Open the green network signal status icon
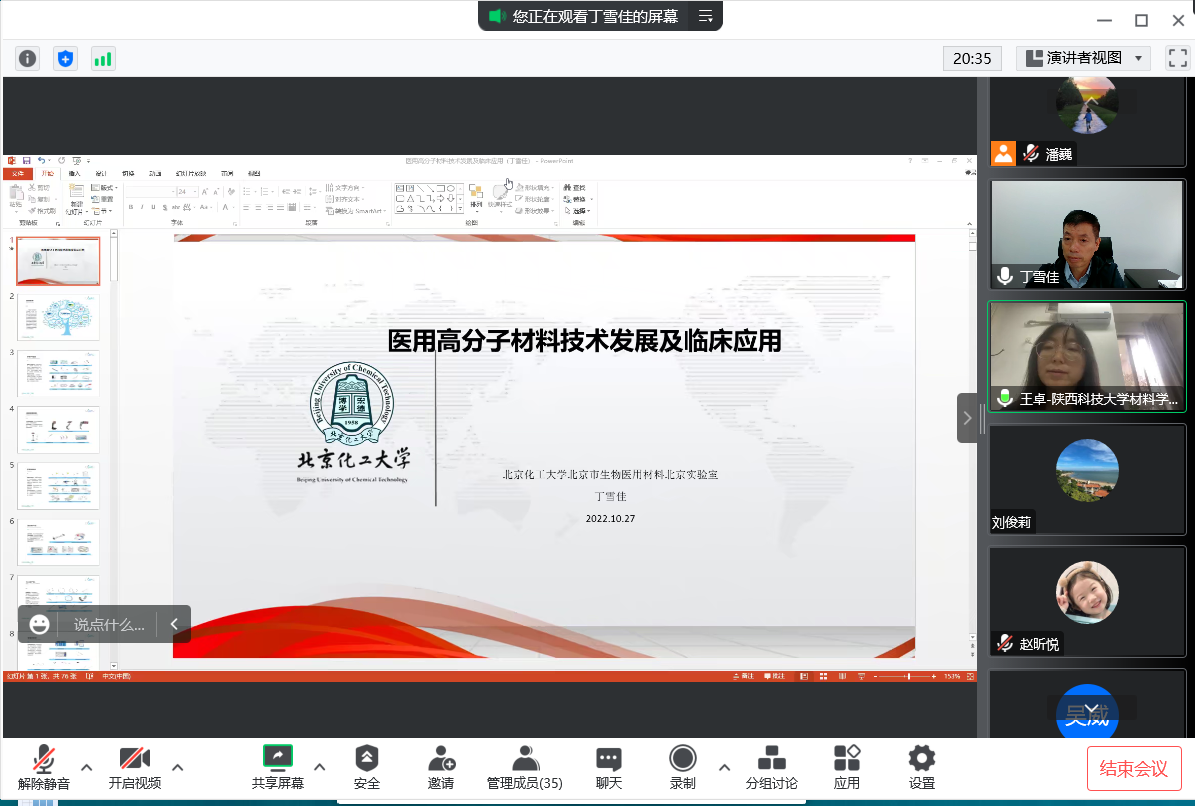This screenshot has width=1195, height=806. click(x=103, y=58)
